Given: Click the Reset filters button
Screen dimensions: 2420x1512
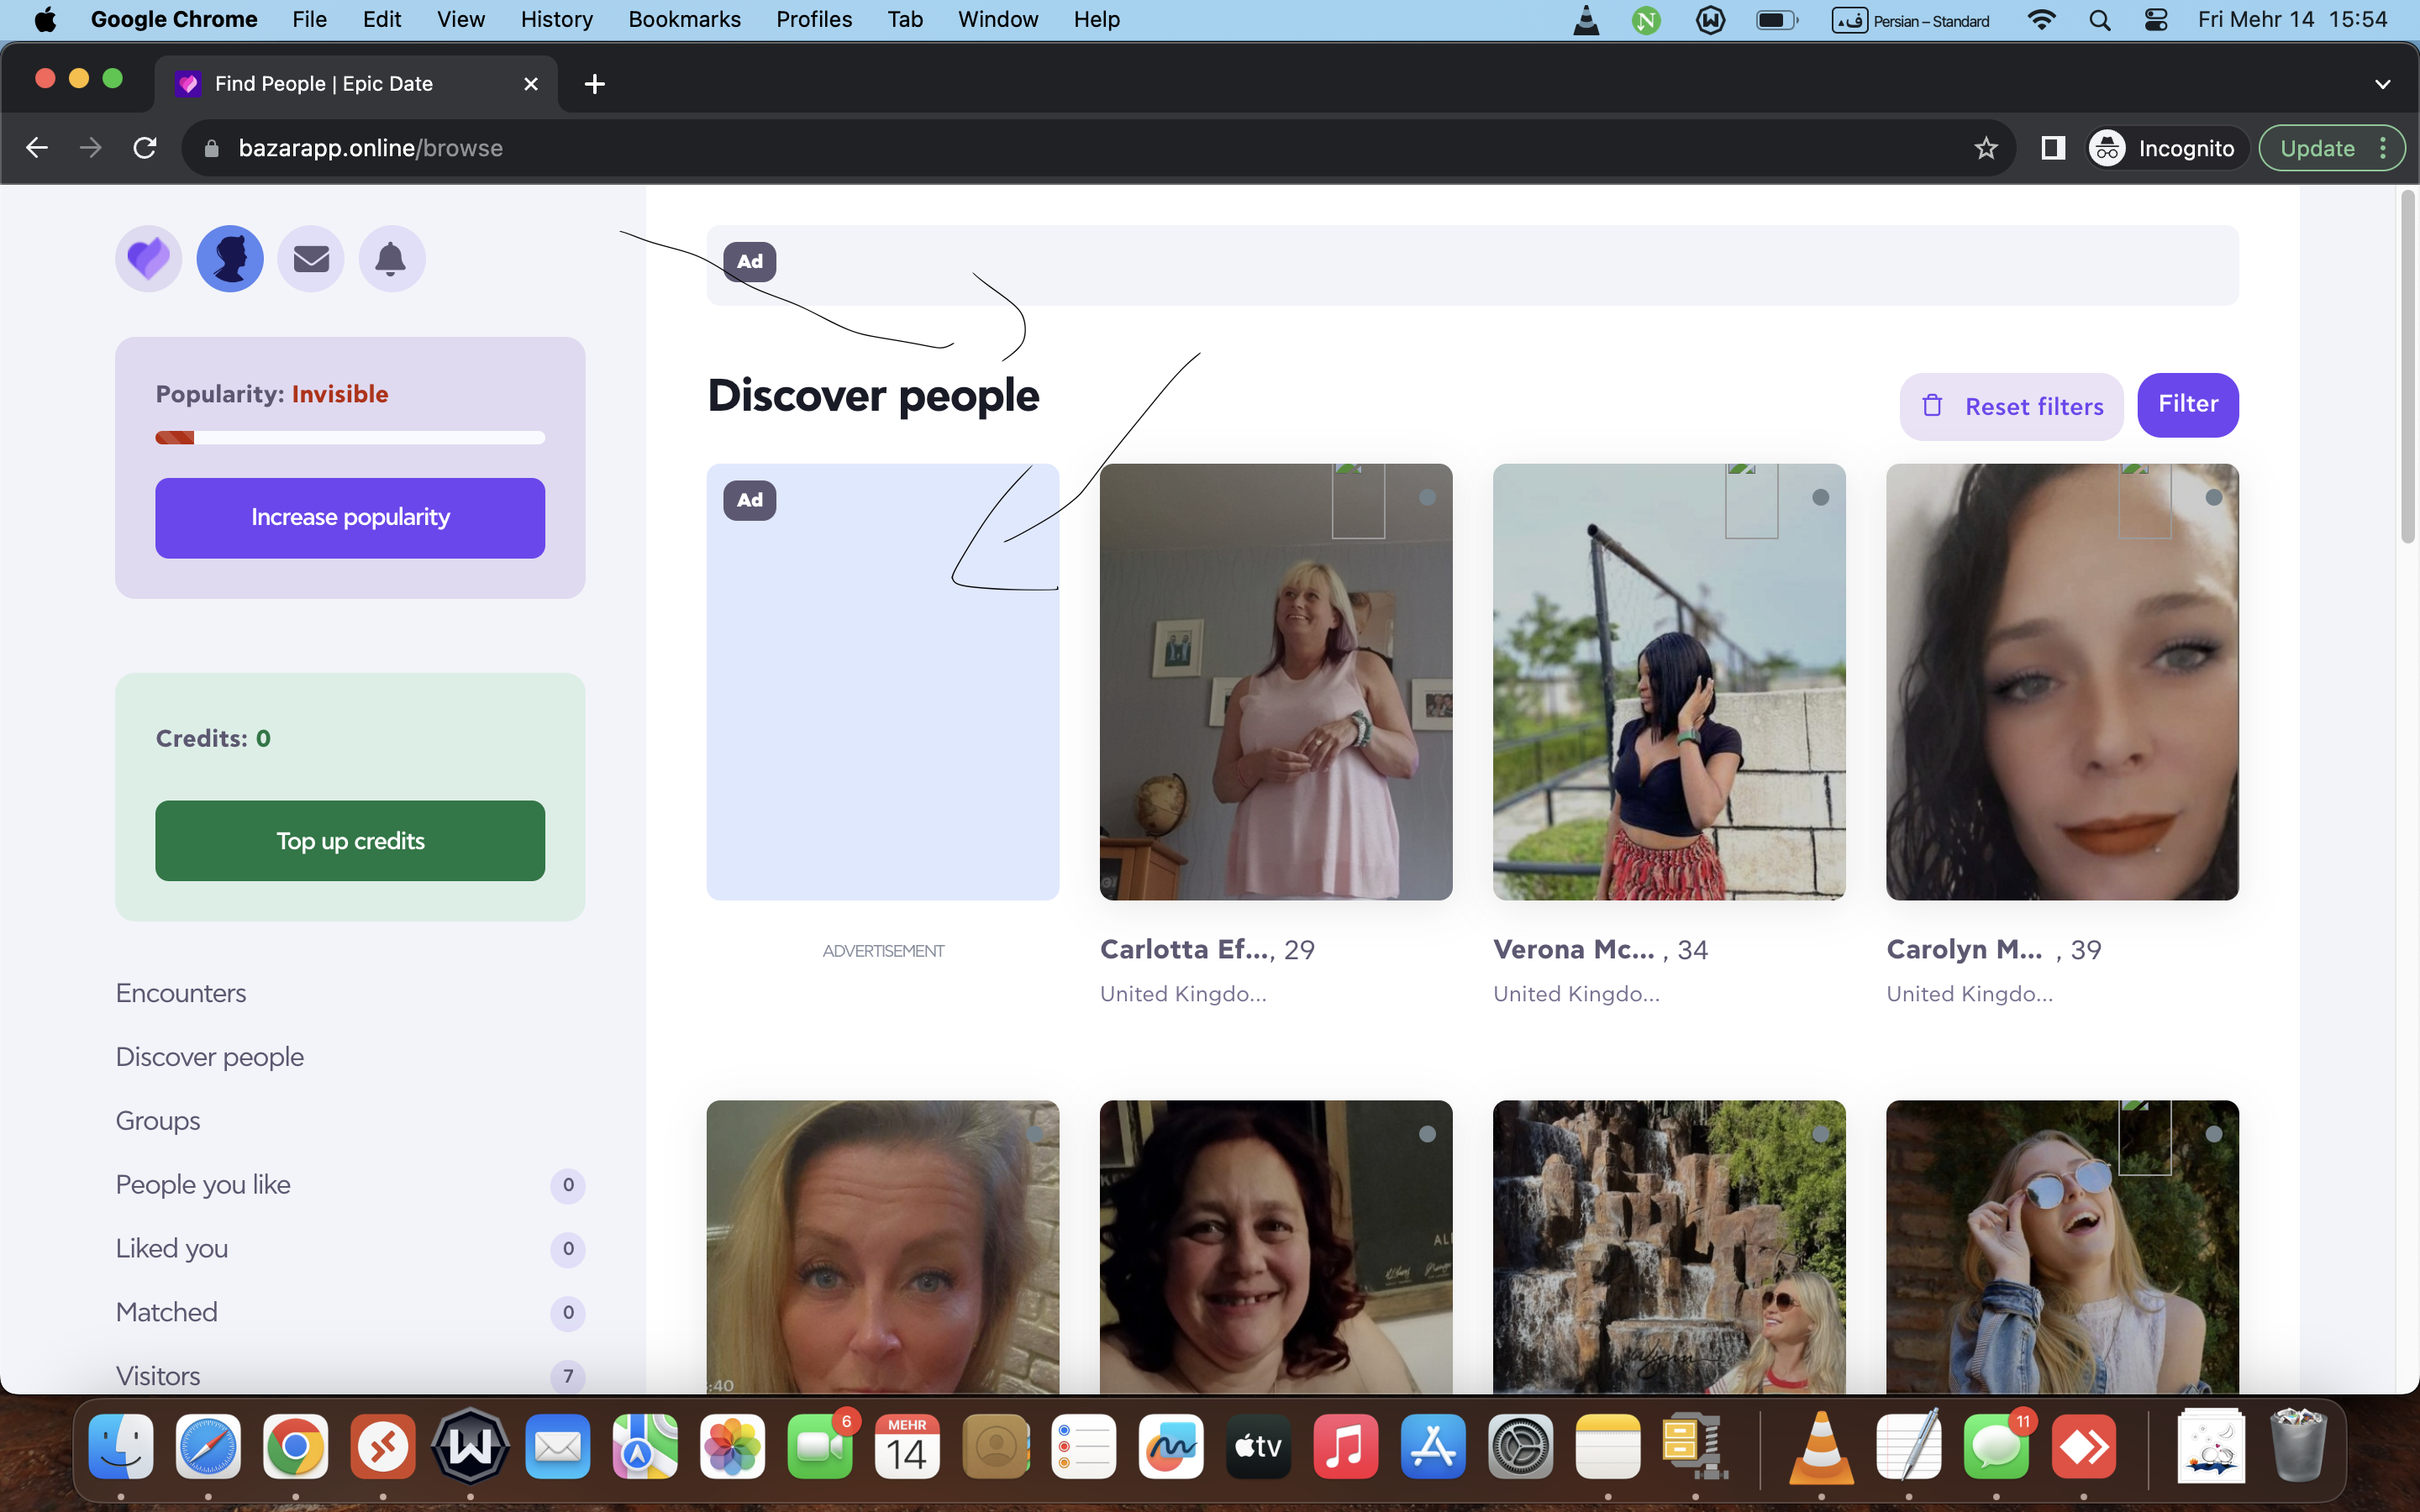Looking at the screenshot, I should tap(2012, 406).
